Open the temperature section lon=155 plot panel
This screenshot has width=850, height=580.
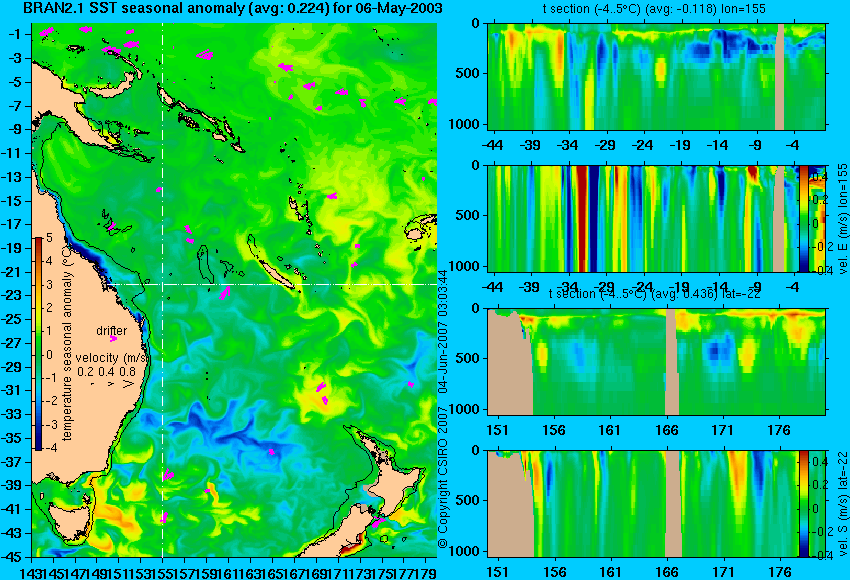656,76
